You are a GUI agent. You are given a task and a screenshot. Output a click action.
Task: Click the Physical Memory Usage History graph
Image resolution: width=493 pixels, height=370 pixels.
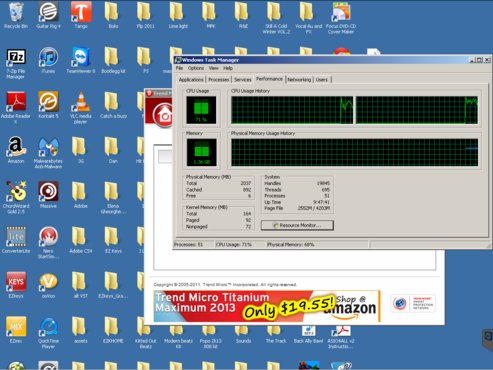coord(355,152)
